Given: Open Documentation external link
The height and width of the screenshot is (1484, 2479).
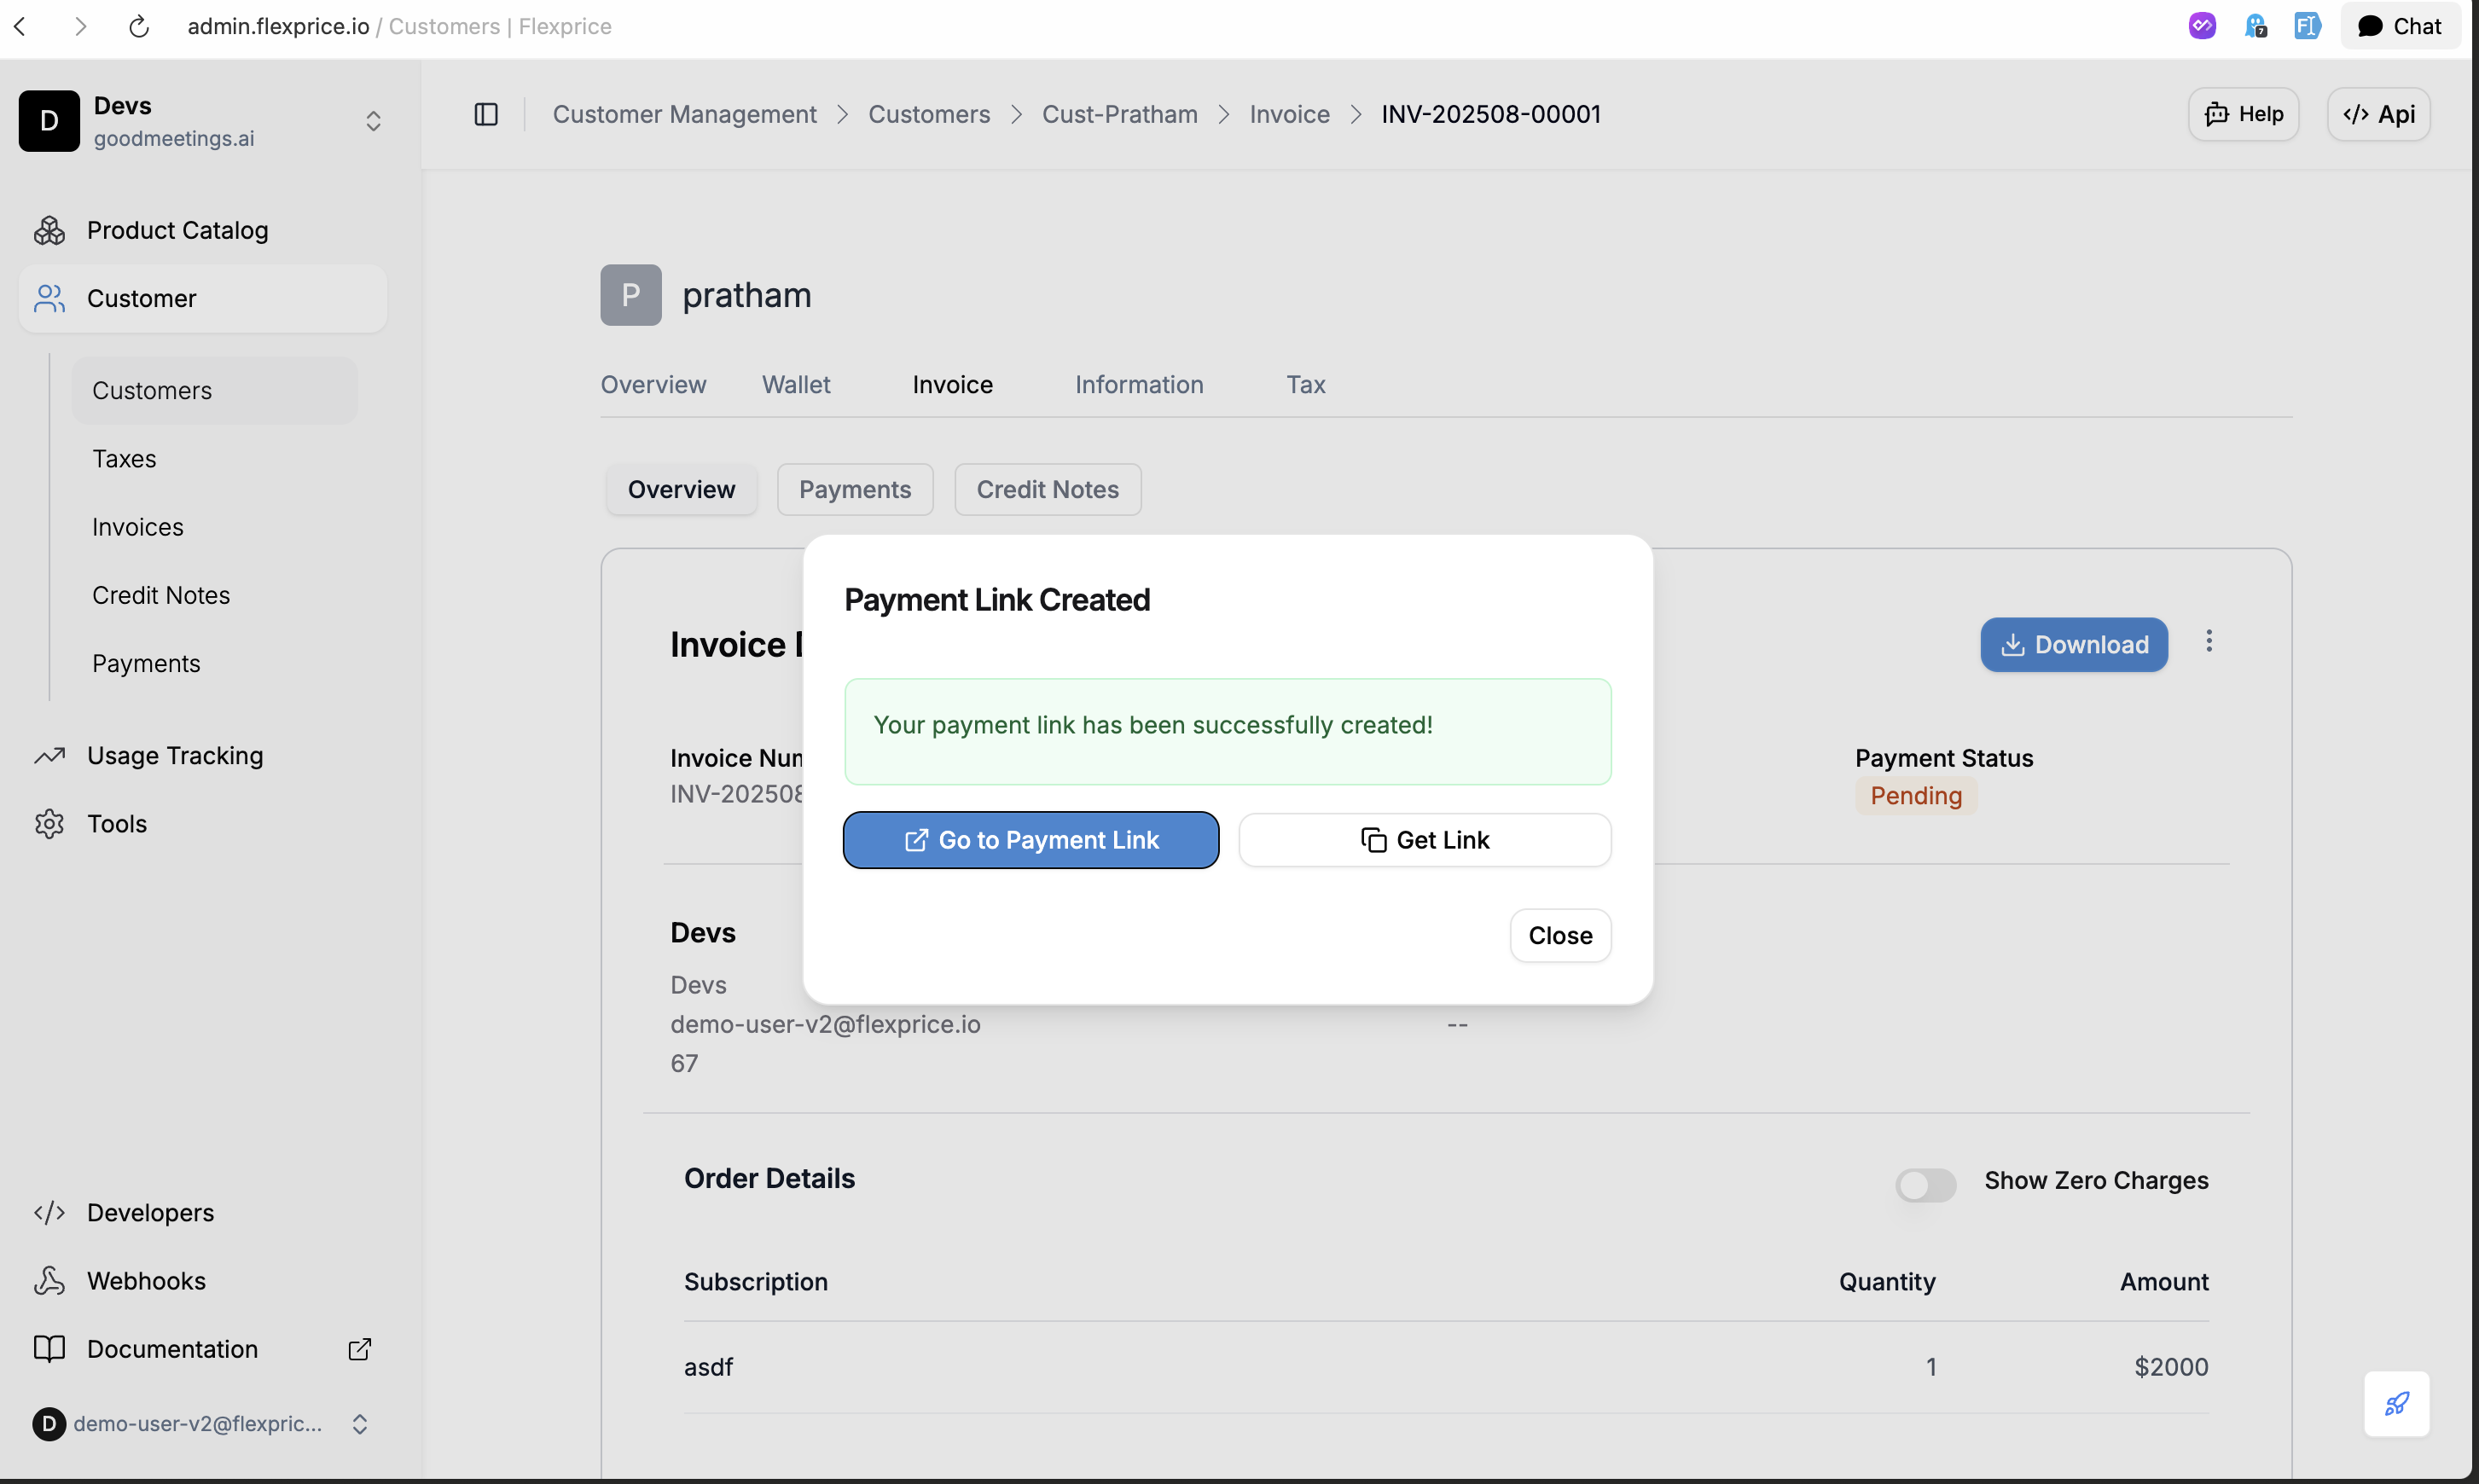Looking at the screenshot, I should [172, 1348].
